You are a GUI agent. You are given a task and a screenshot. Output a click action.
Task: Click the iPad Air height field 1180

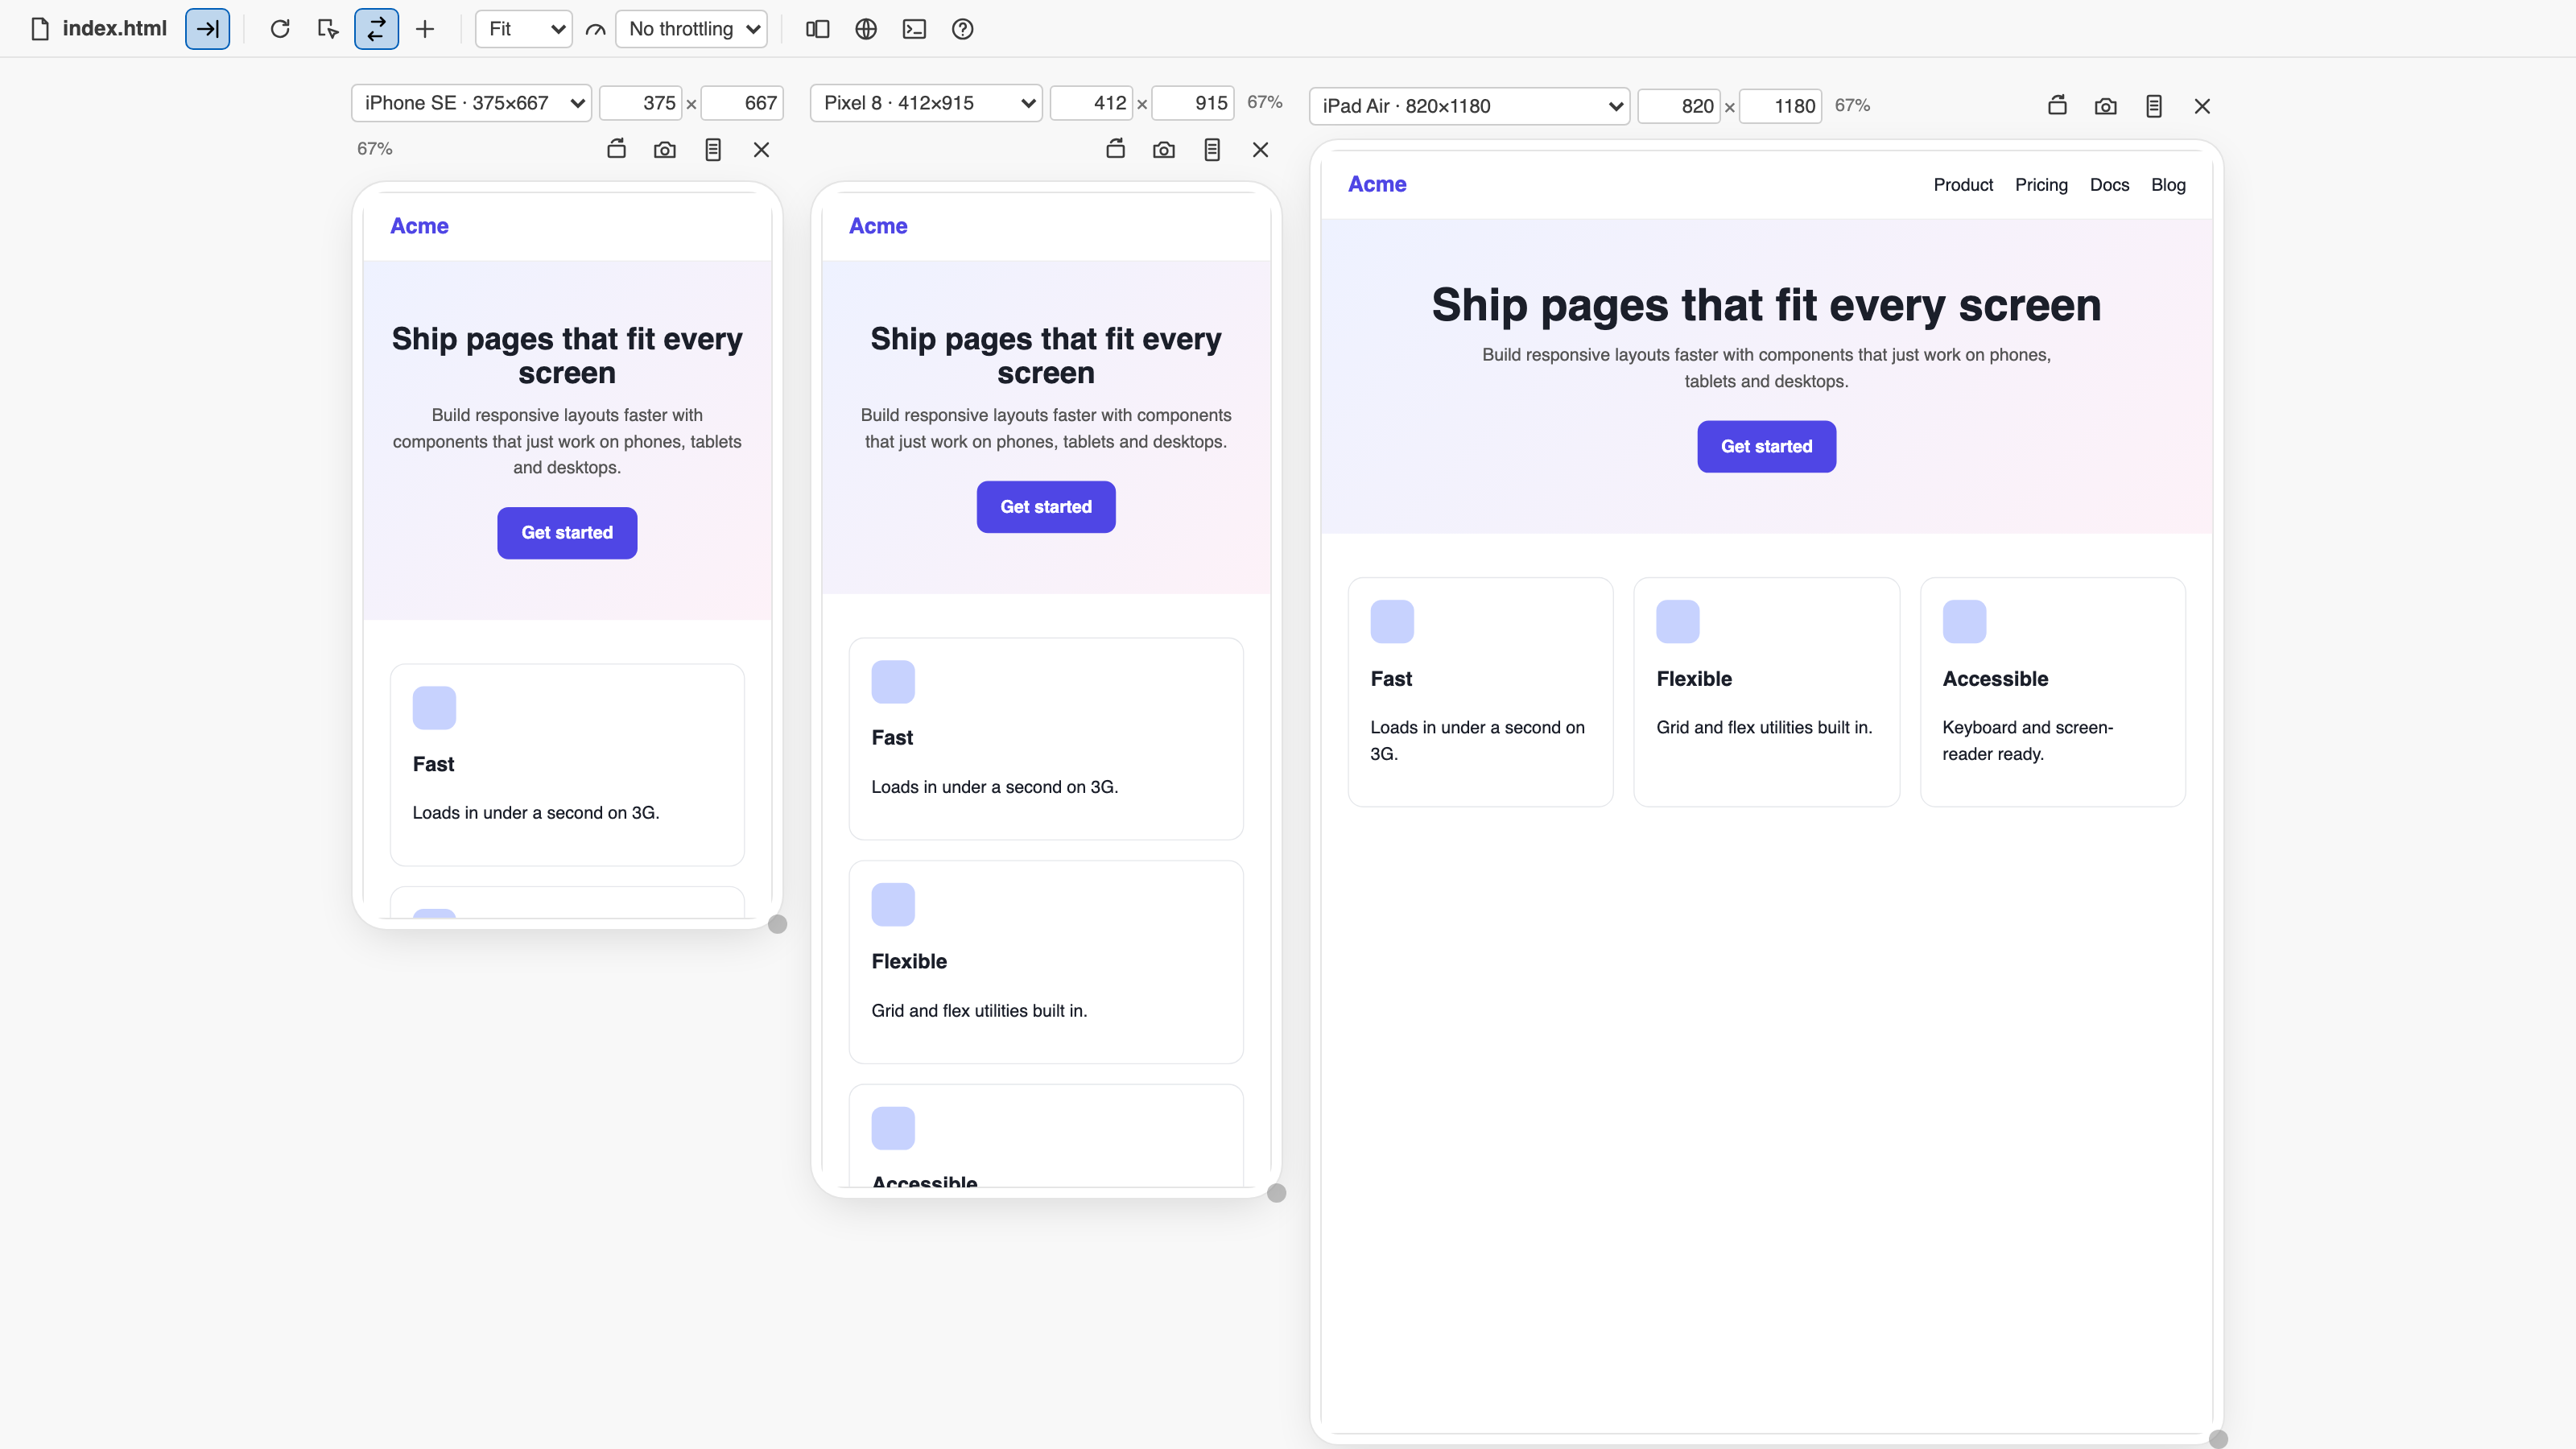click(1781, 106)
